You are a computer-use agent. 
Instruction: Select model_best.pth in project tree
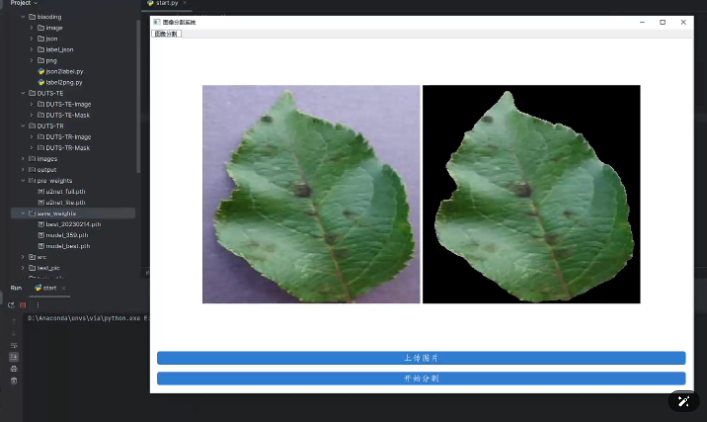pos(68,246)
